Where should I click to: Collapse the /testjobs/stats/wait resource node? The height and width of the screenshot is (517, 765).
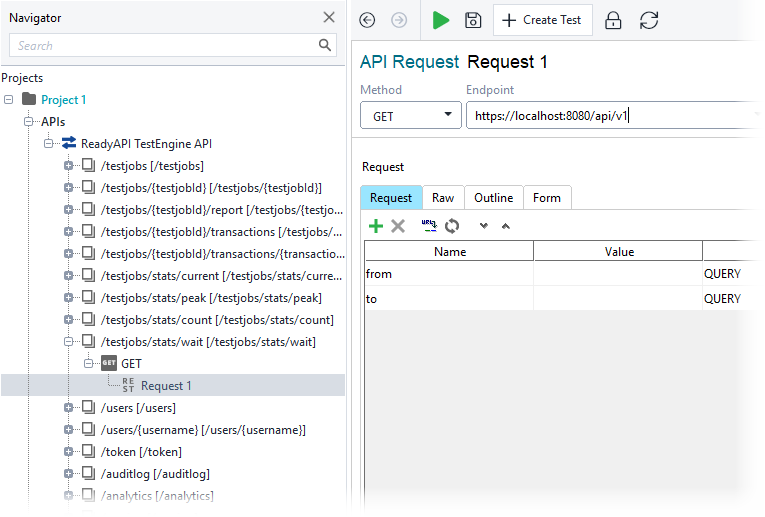tap(68, 342)
